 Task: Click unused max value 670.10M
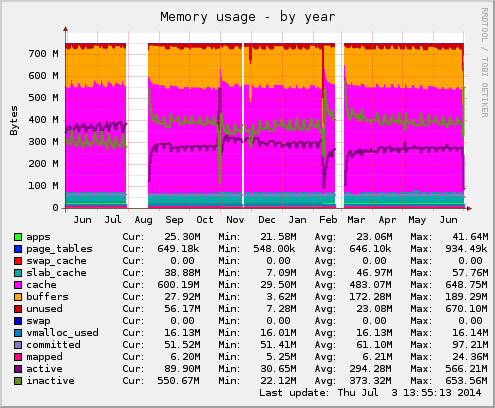pos(467,309)
